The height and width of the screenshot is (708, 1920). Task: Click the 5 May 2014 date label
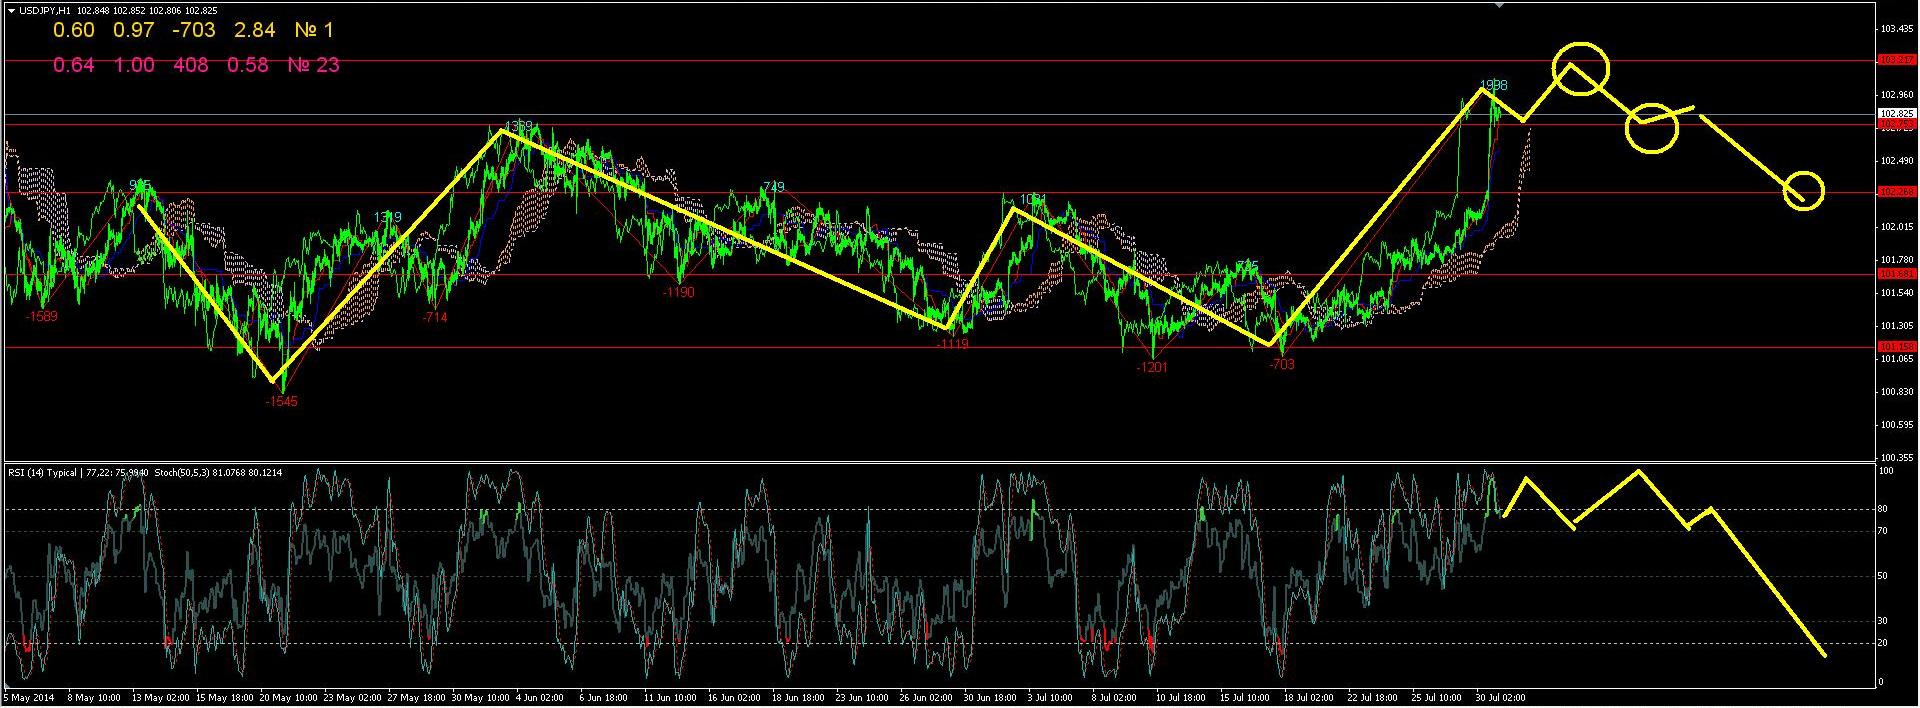pyautogui.click(x=28, y=698)
